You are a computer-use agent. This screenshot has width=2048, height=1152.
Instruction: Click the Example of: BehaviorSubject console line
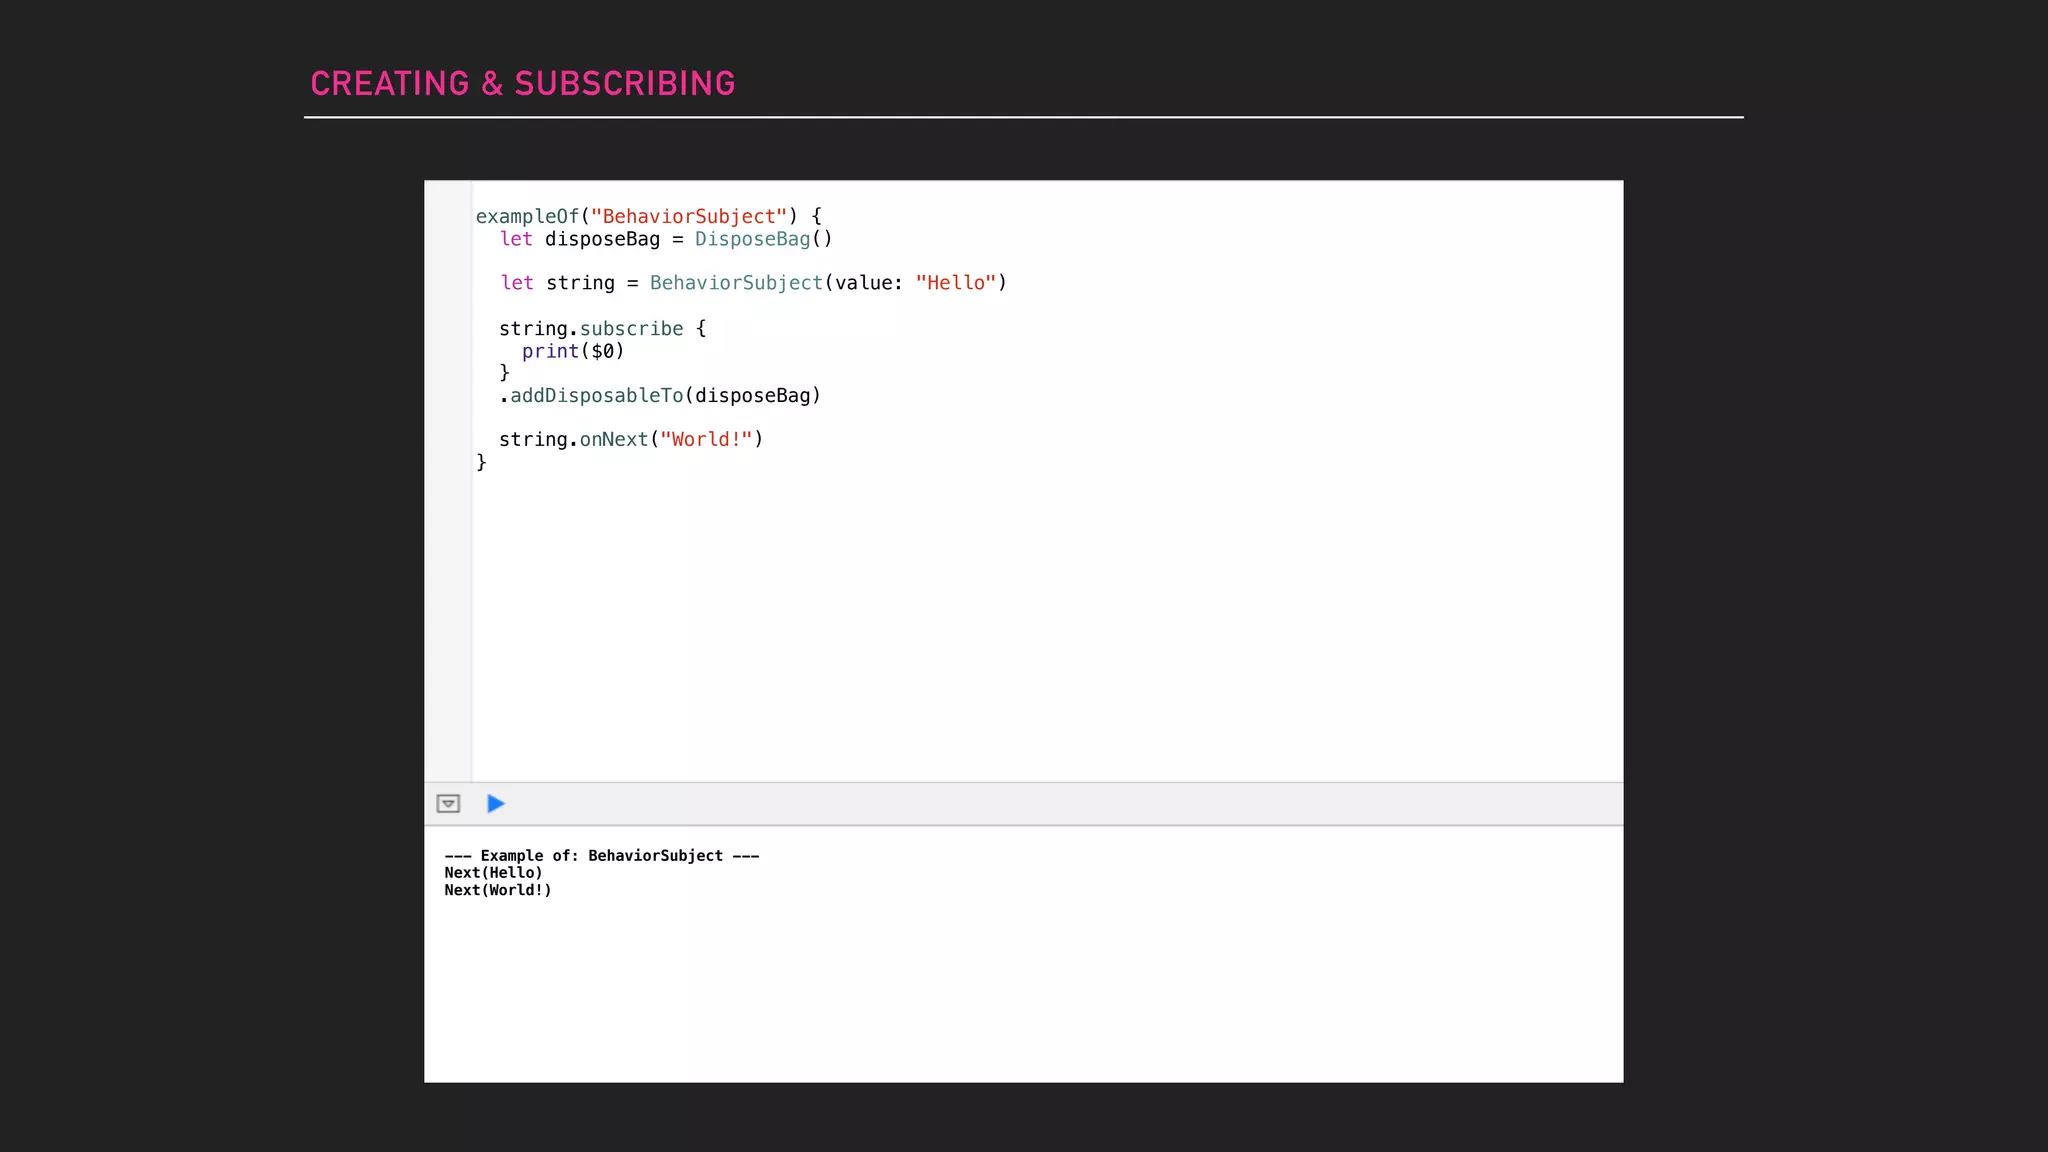(x=601, y=856)
